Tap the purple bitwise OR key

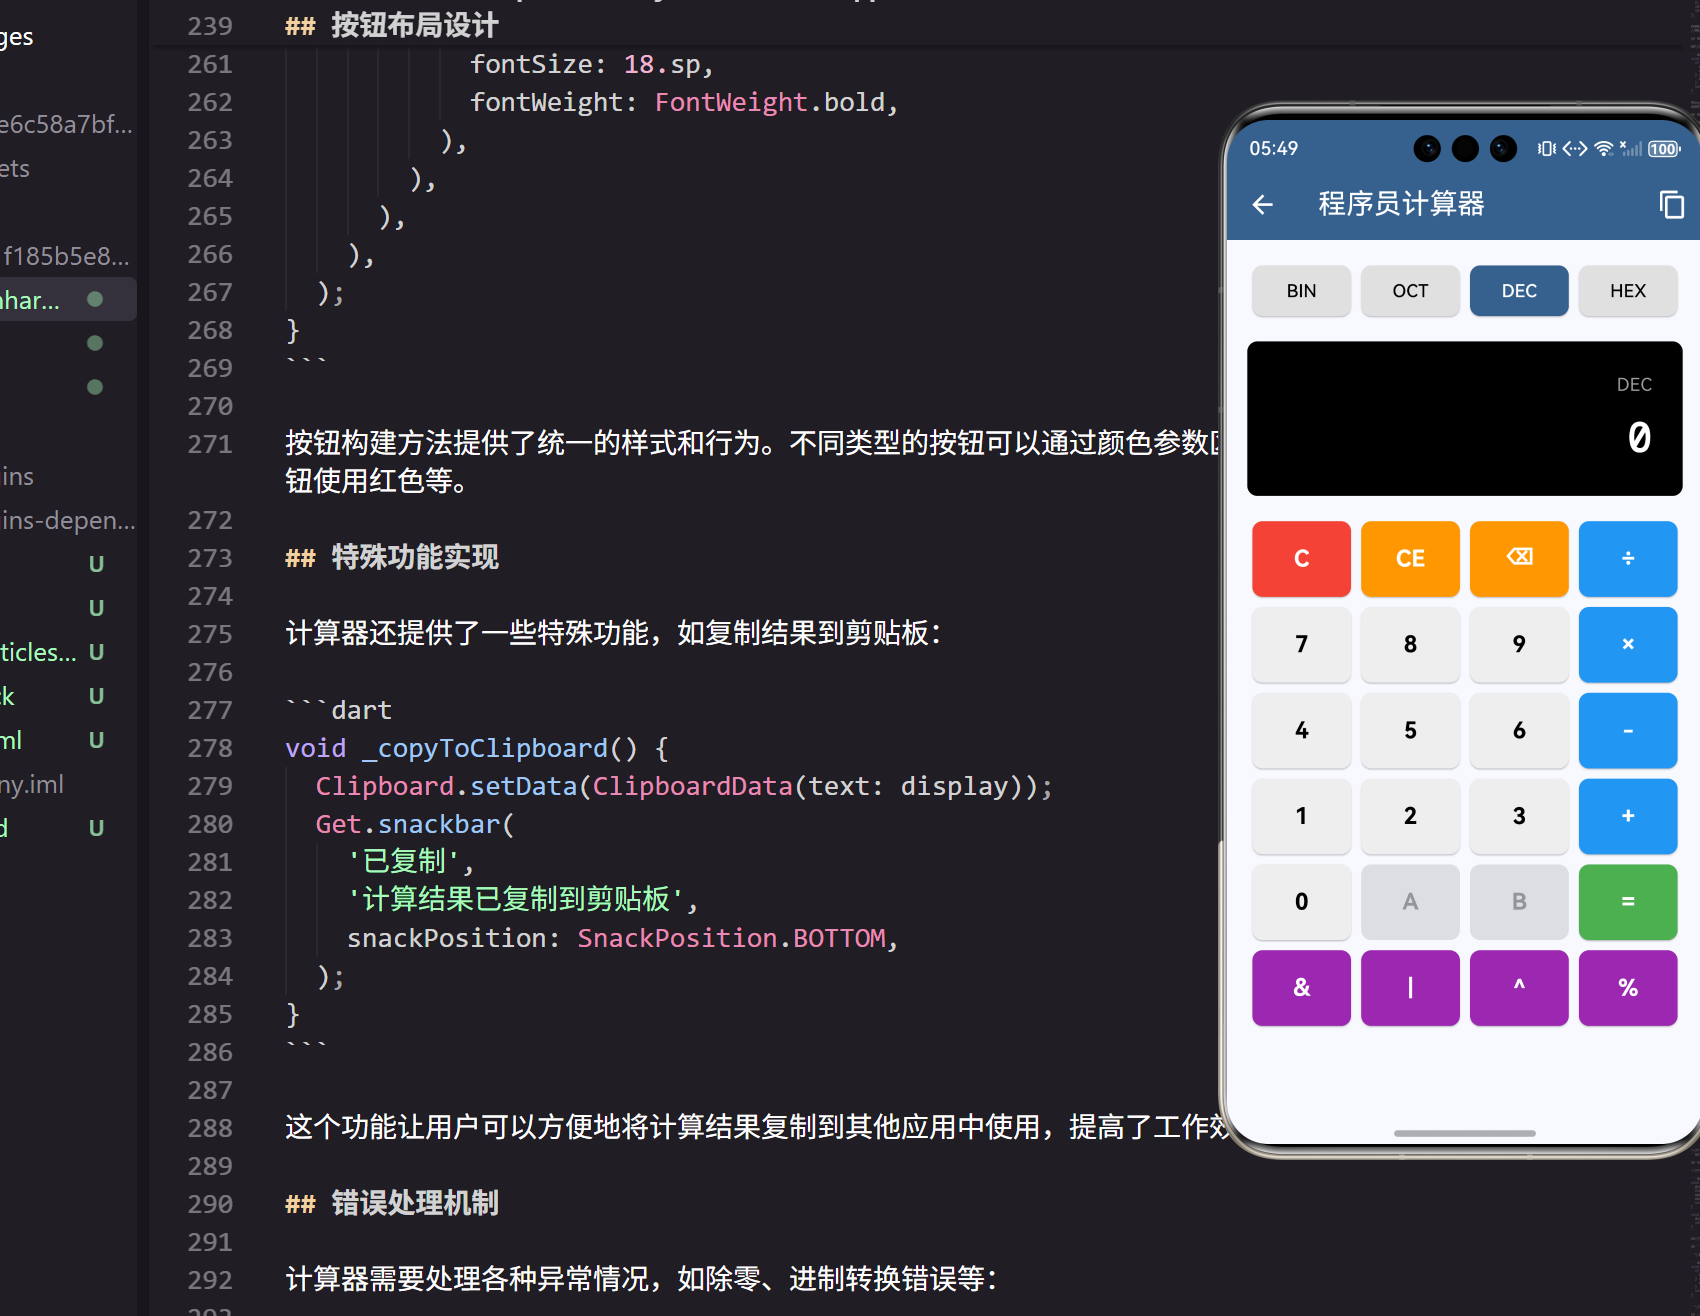1410,988
